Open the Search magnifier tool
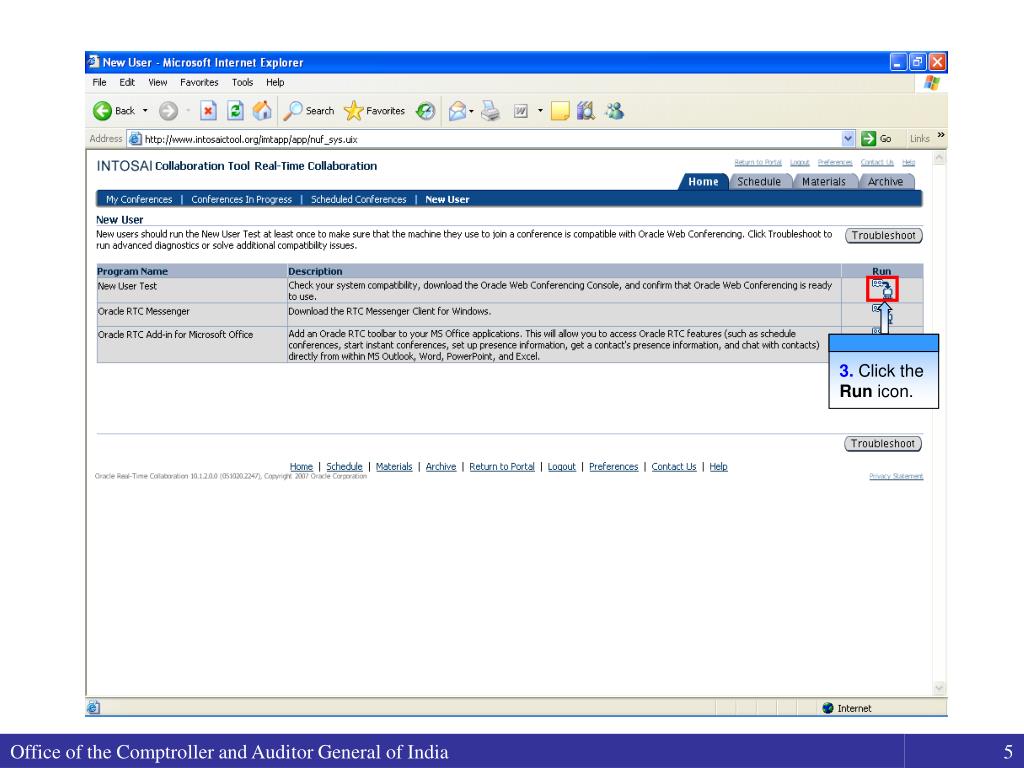This screenshot has width=1024, height=768. click(309, 111)
